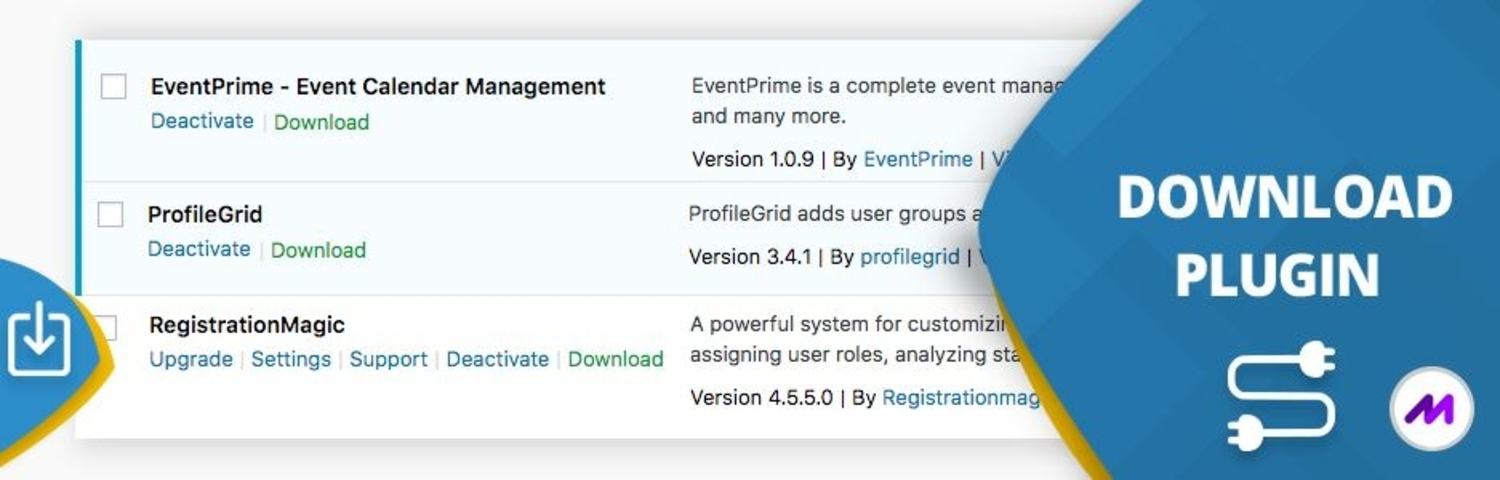1500x480 pixels.
Task: Open EventPrime author link
Action: [917, 159]
